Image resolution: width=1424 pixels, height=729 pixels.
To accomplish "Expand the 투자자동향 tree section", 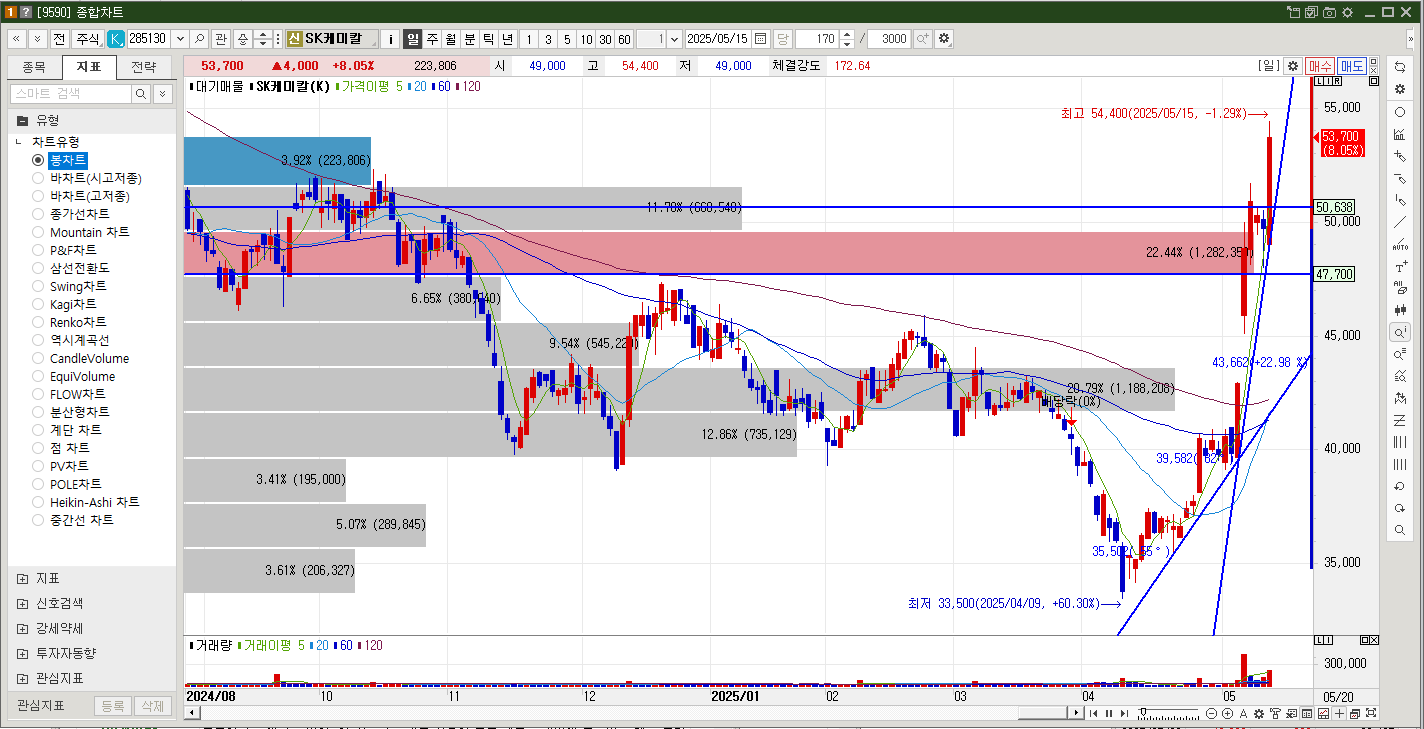I will point(22,653).
